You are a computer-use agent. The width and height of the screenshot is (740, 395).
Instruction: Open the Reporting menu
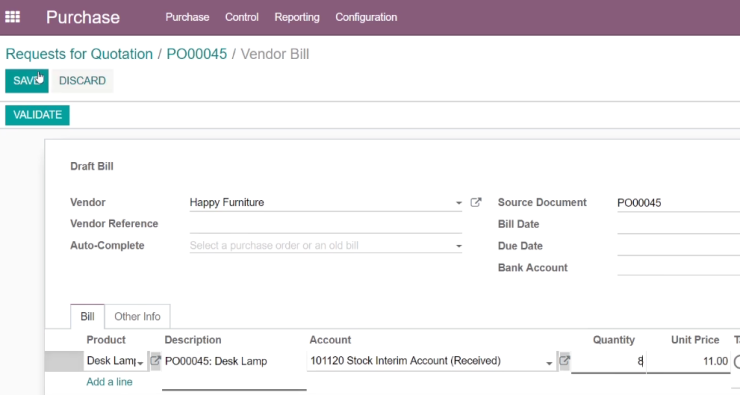297,17
